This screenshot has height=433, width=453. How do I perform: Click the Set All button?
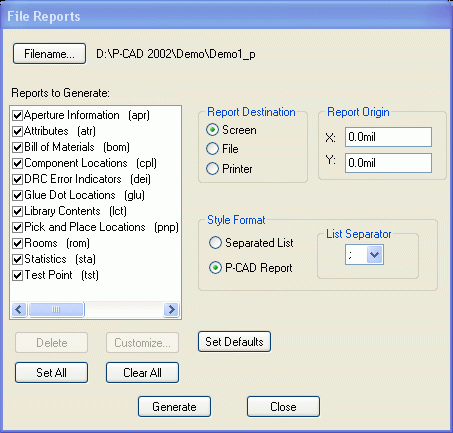pyautogui.click(x=51, y=372)
